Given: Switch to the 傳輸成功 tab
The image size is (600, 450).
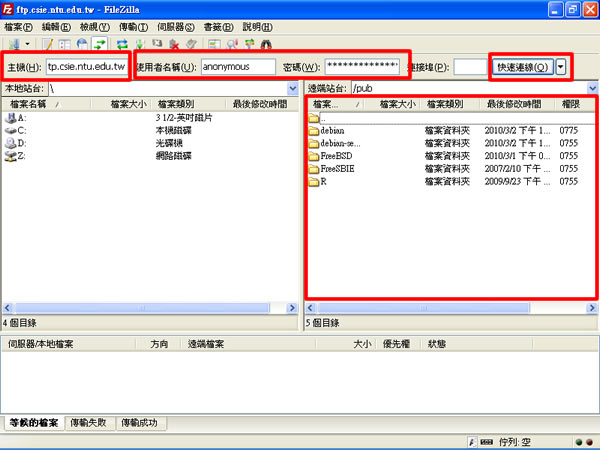Looking at the screenshot, I should (140, 423).
